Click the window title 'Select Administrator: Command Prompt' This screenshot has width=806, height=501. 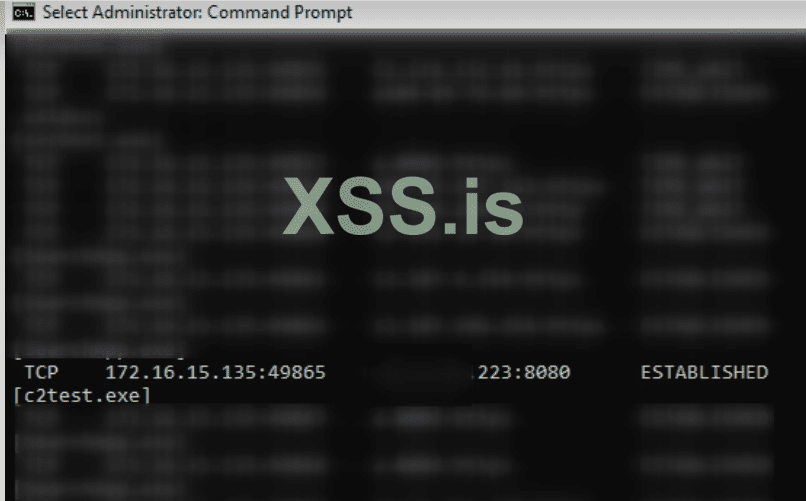197,12
